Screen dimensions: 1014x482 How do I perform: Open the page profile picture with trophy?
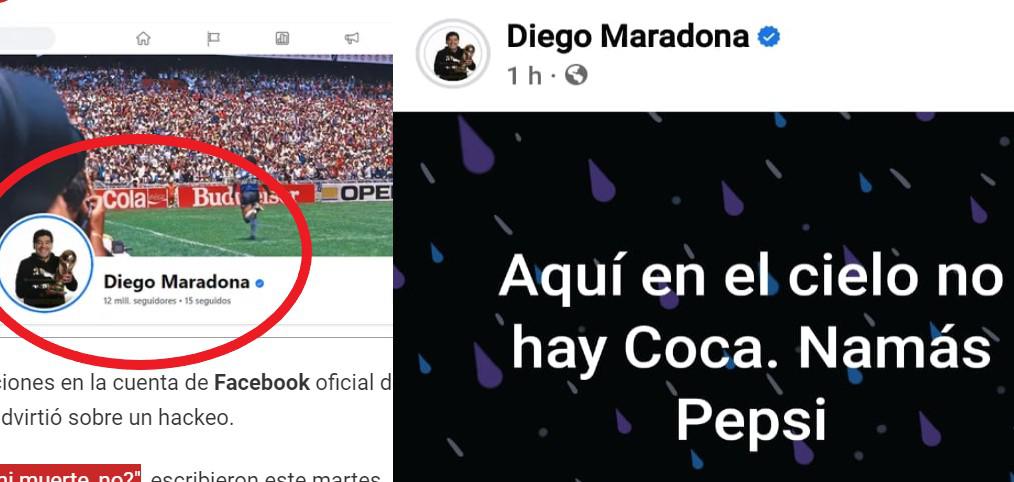tap(45, 265)
